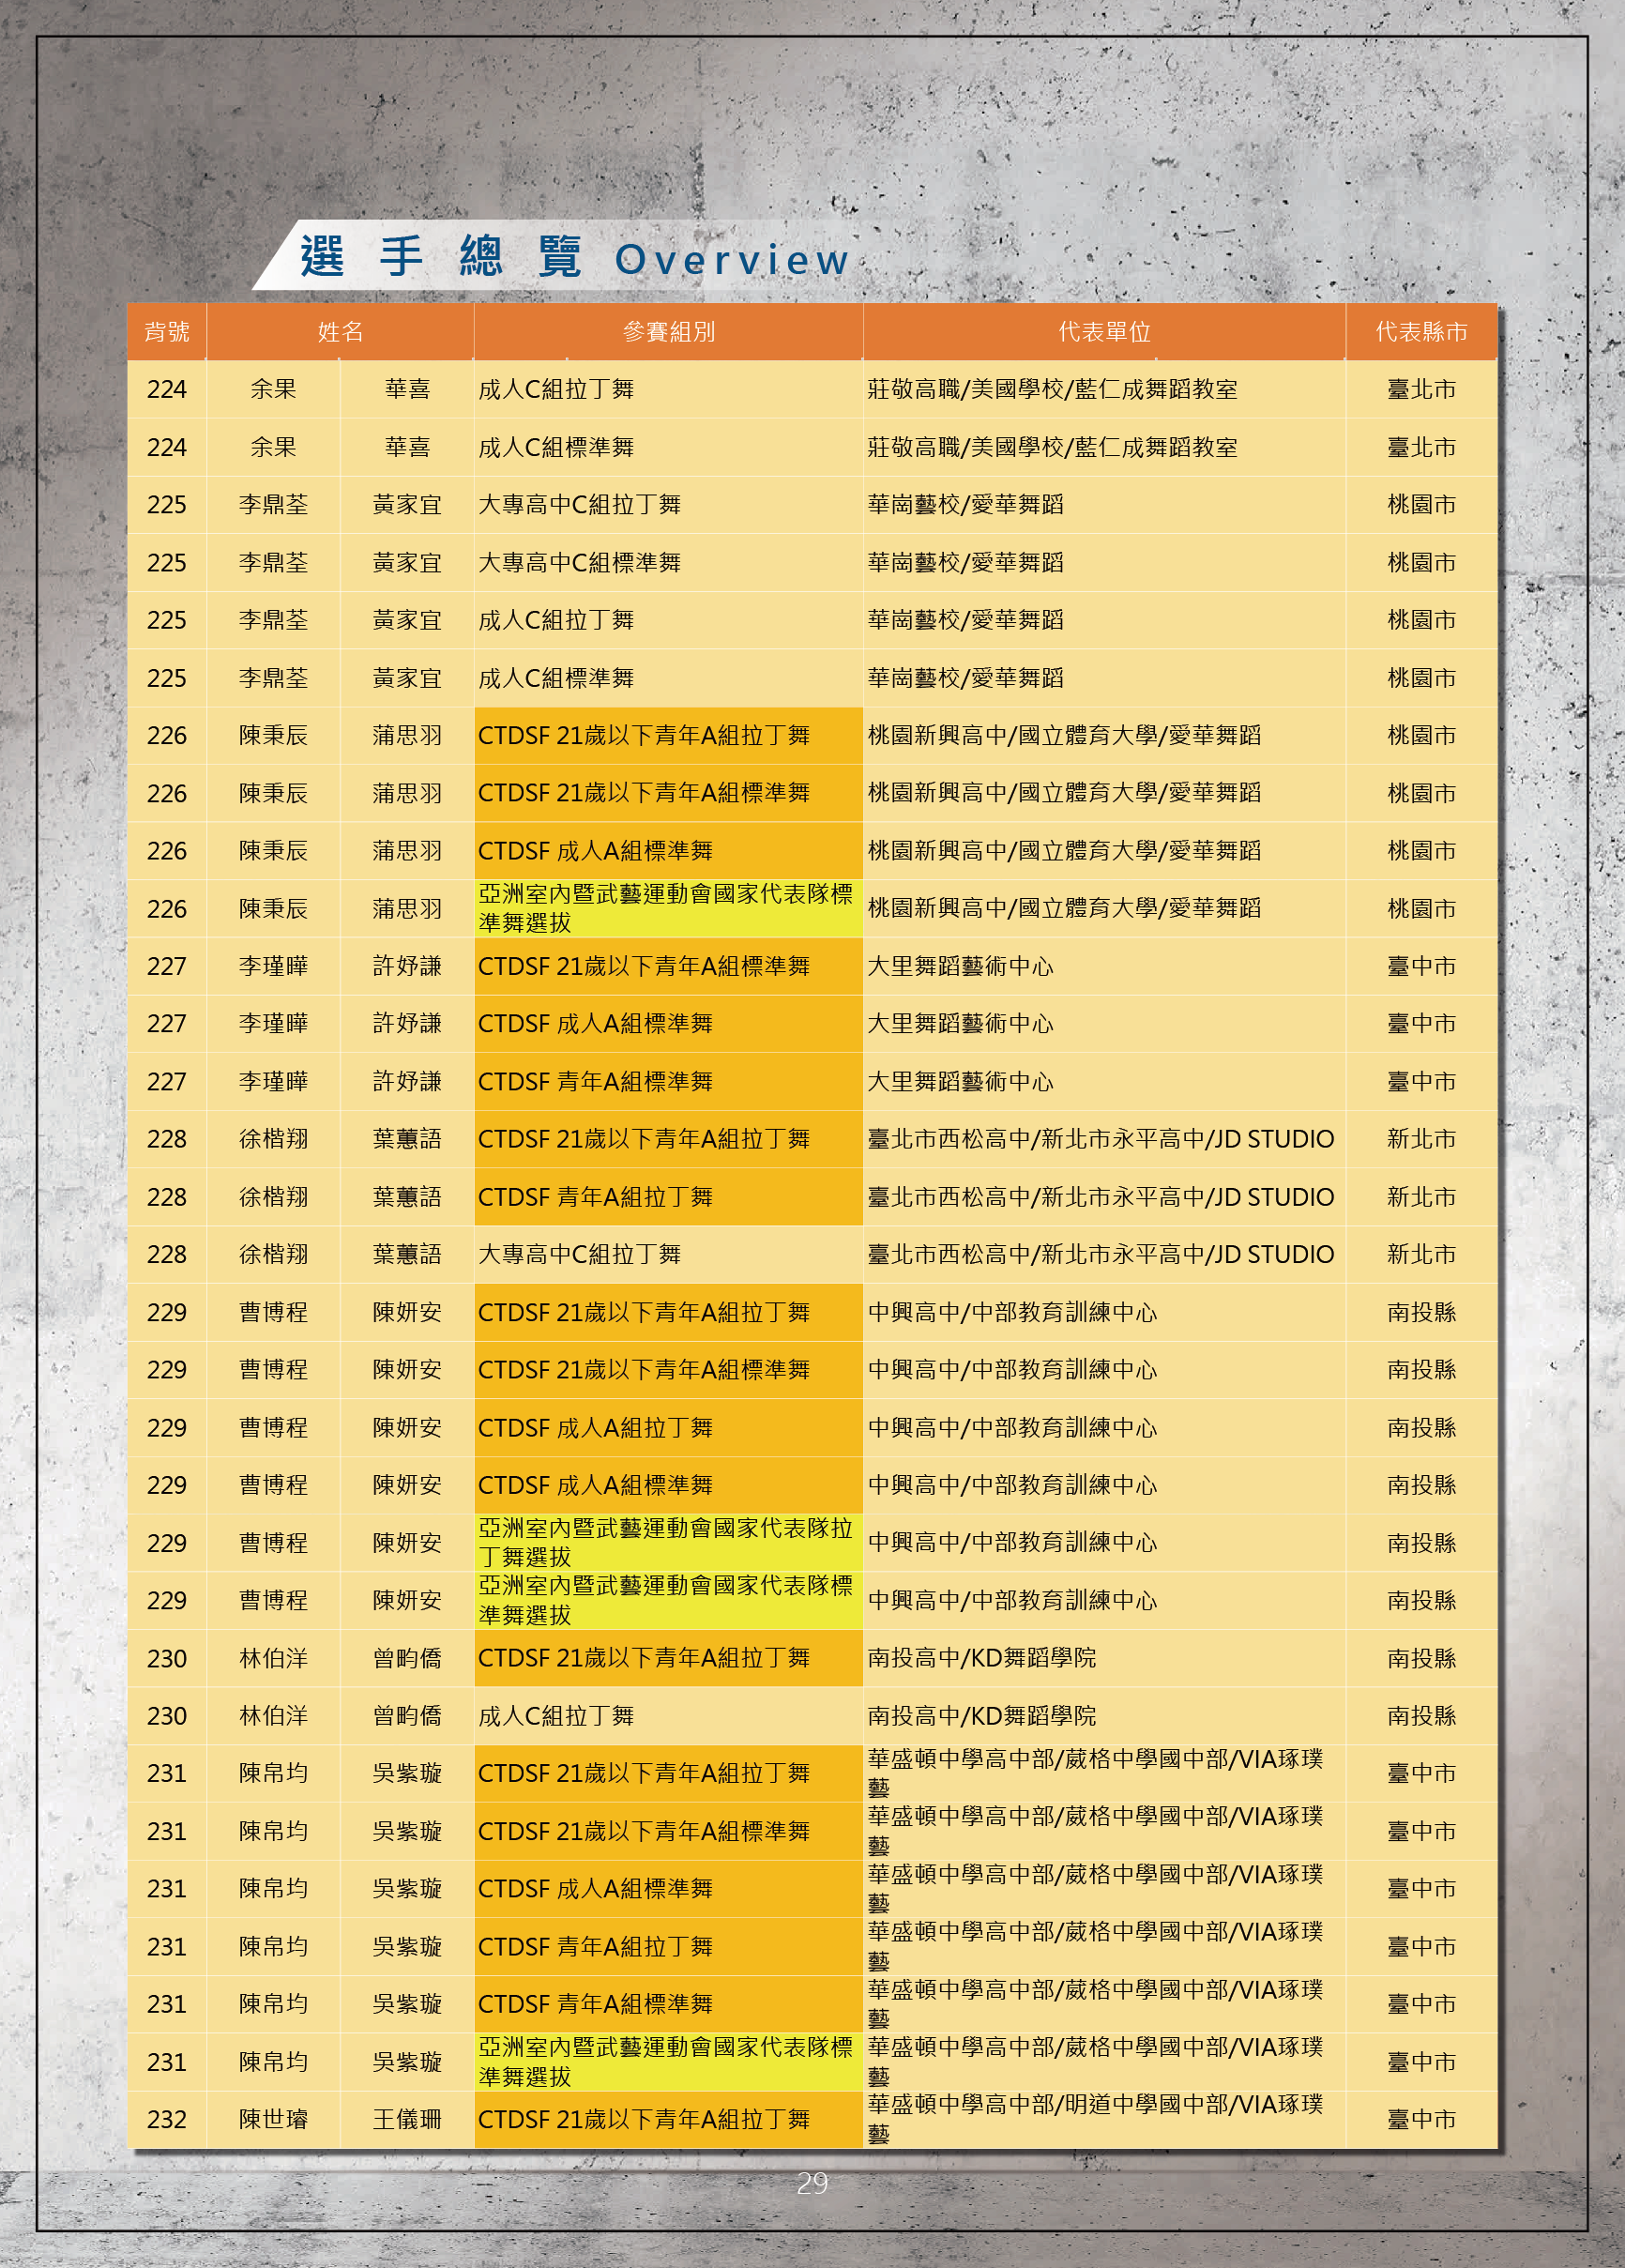1625x2268 pixels.
Task: Click the 選手總覽 Overview page title
Action: (575, 258)
